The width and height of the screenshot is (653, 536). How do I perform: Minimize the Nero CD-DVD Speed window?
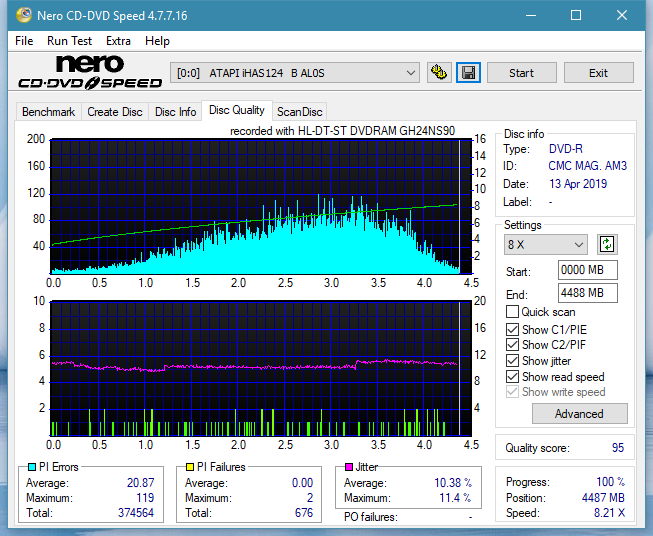531,15
